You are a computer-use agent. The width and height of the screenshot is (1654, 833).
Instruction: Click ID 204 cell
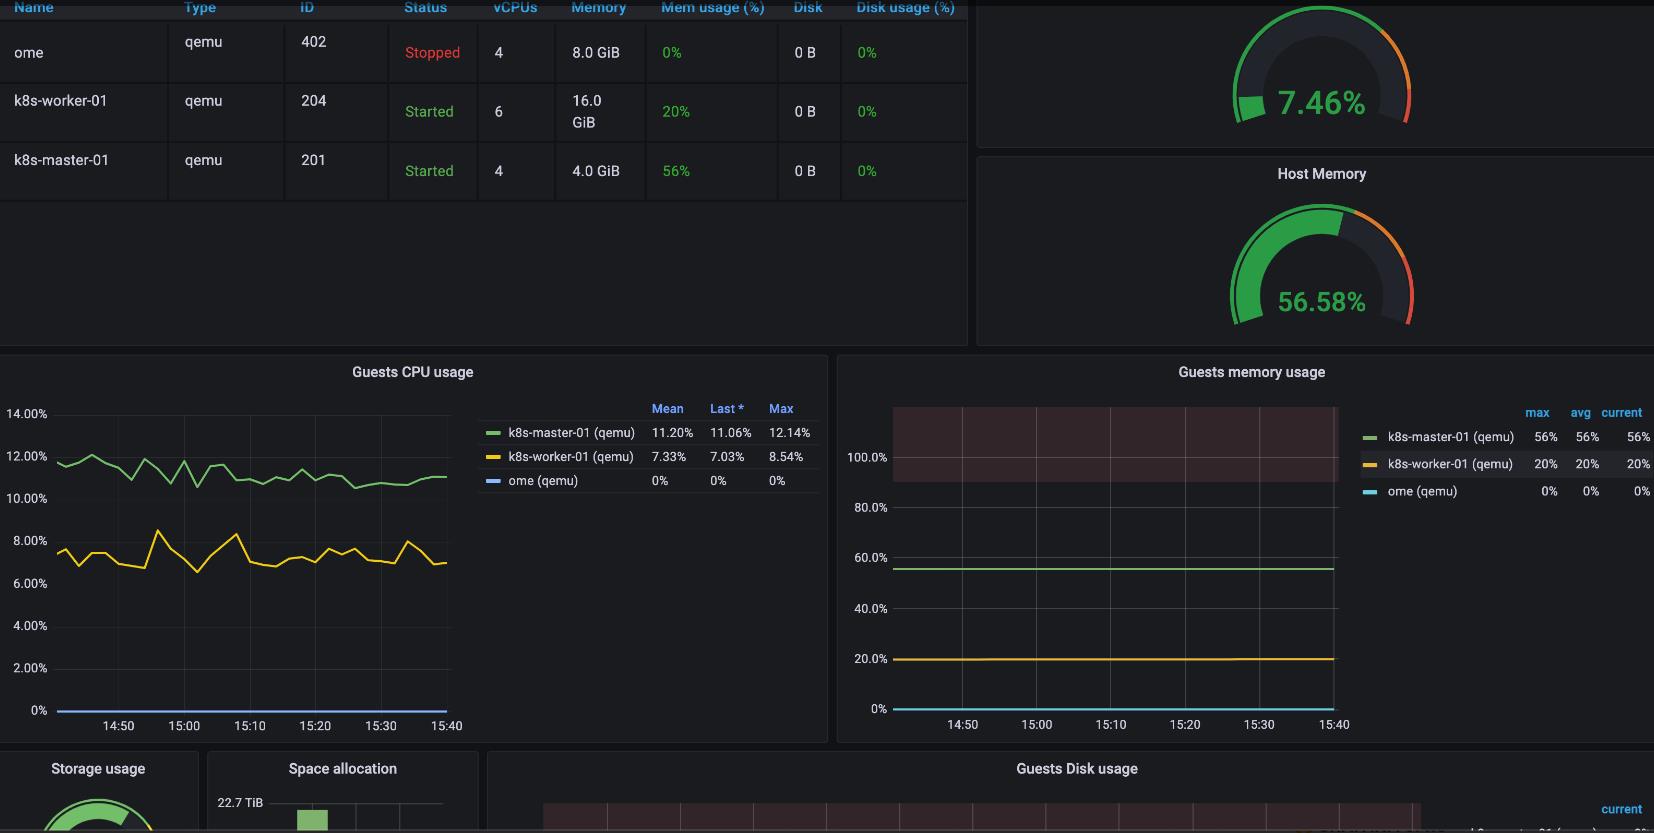(313, 101)
